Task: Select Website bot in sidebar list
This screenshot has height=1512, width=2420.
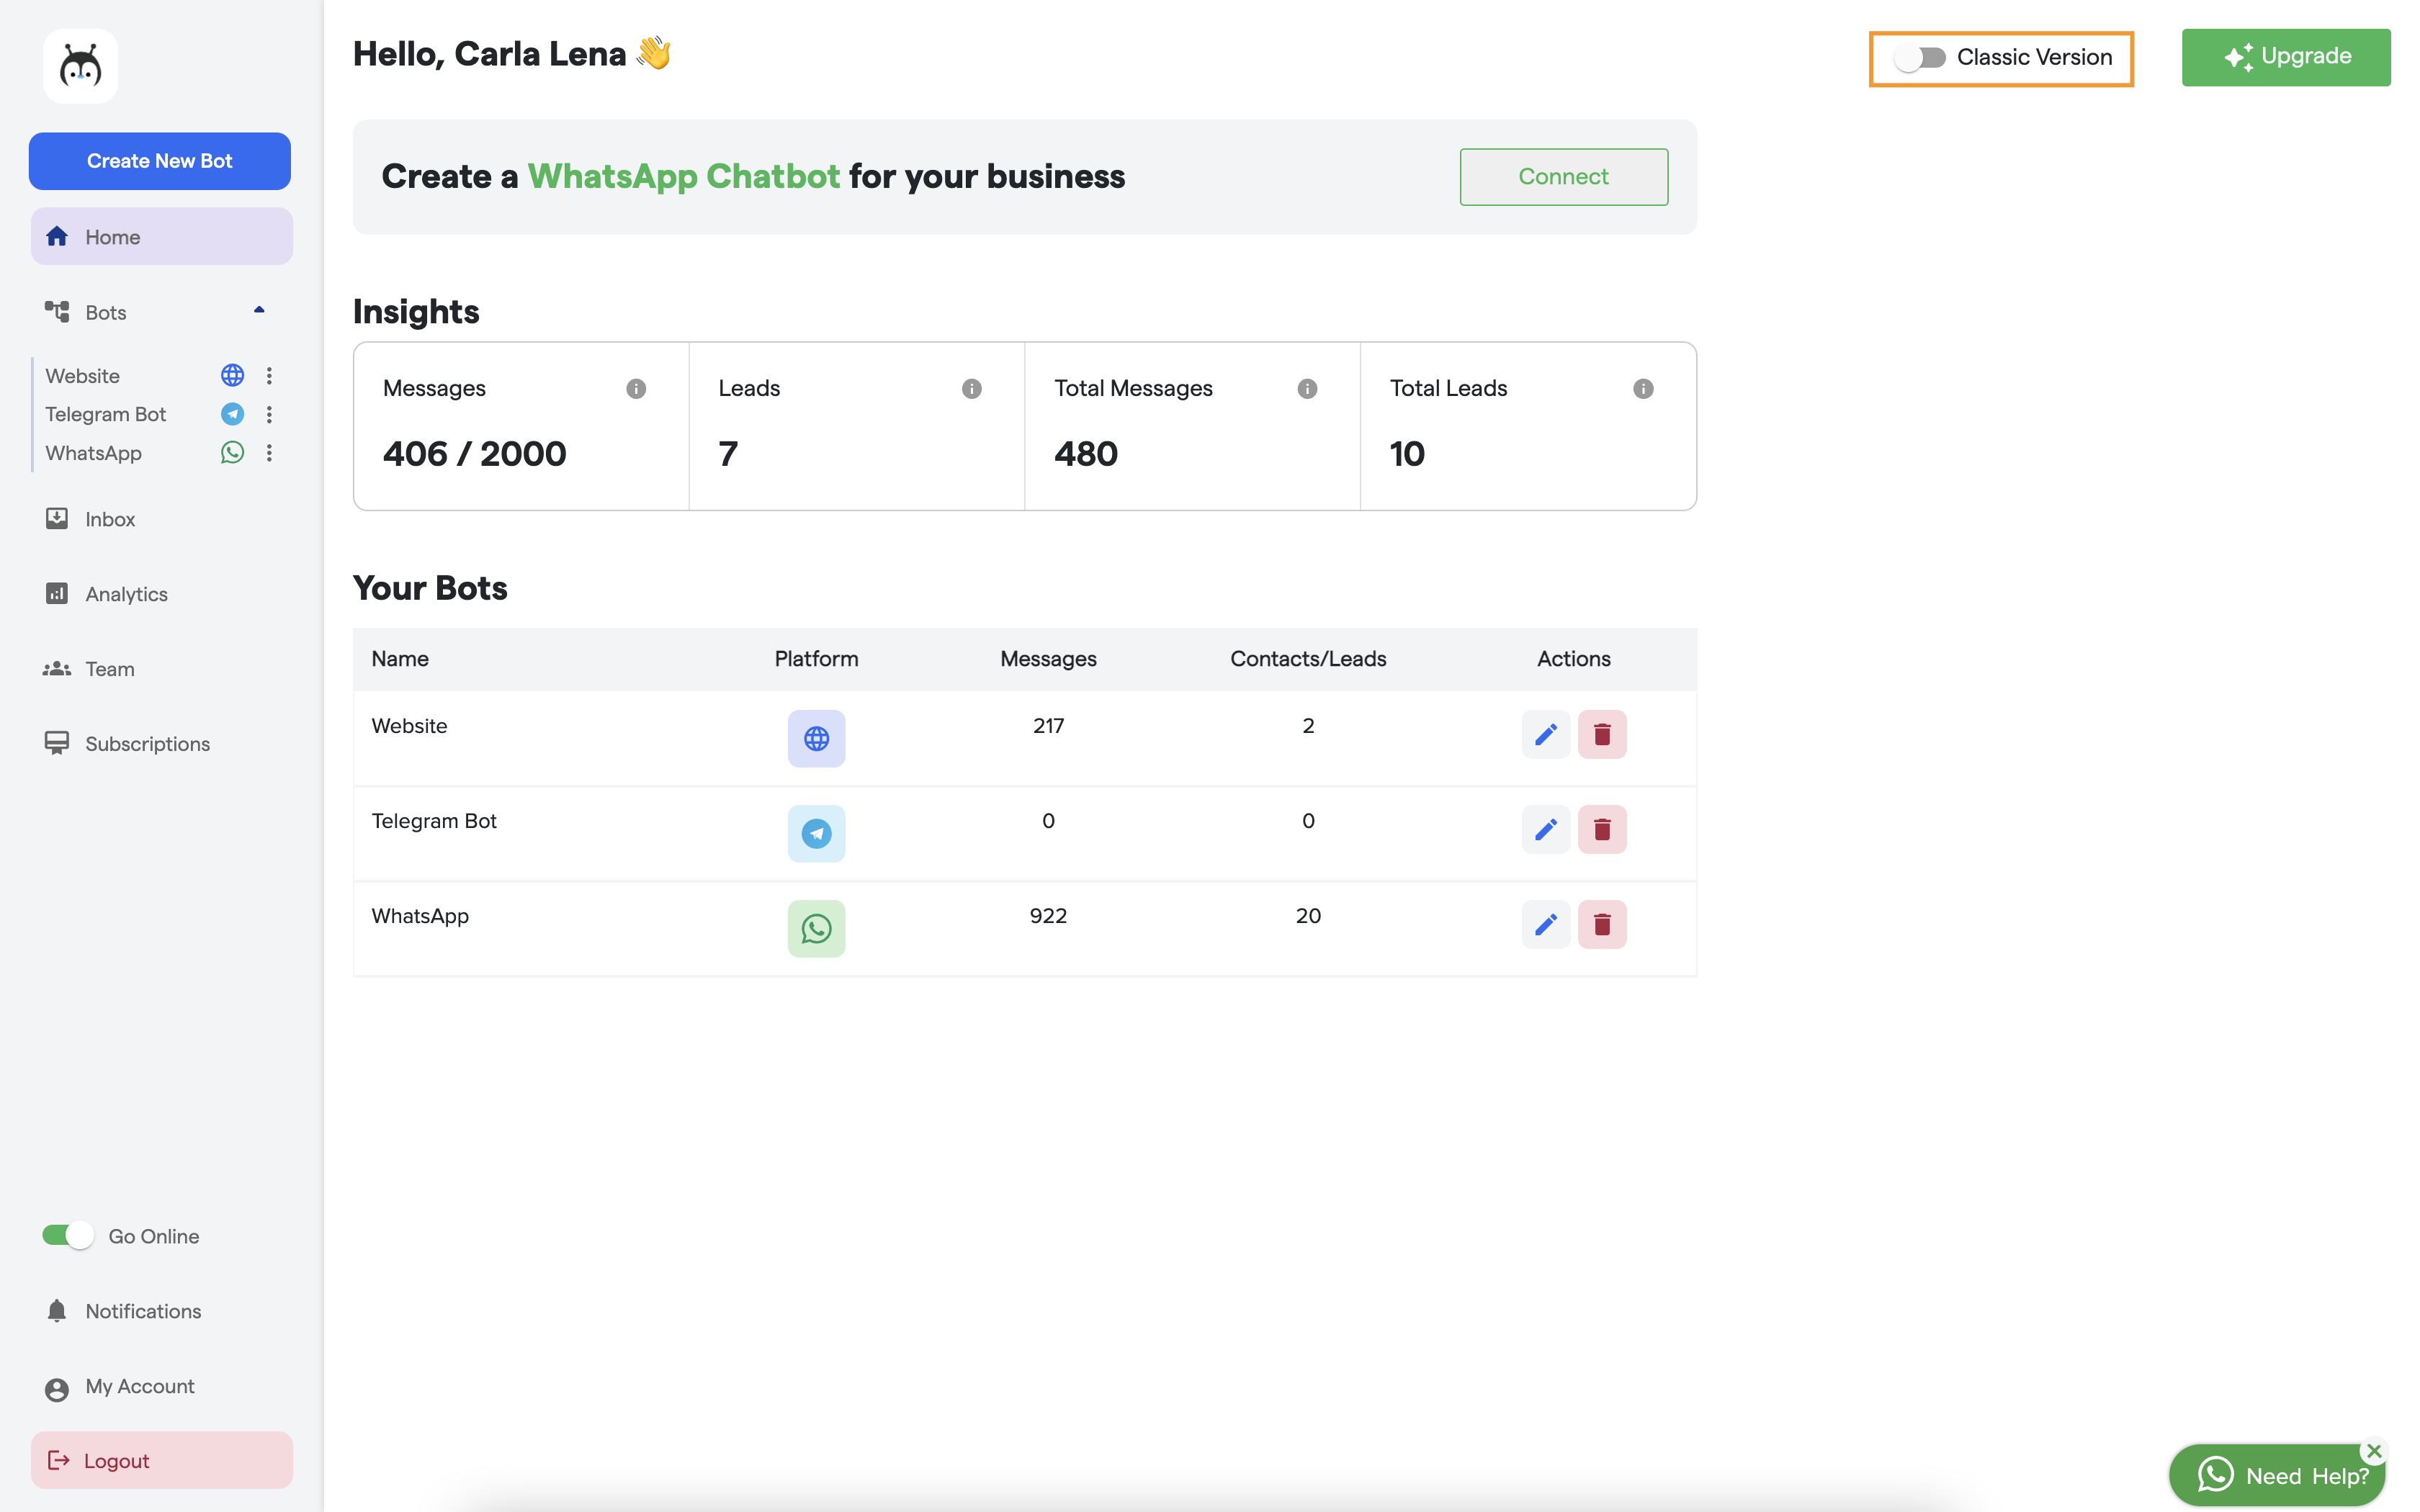Action: tap(82, 376)
